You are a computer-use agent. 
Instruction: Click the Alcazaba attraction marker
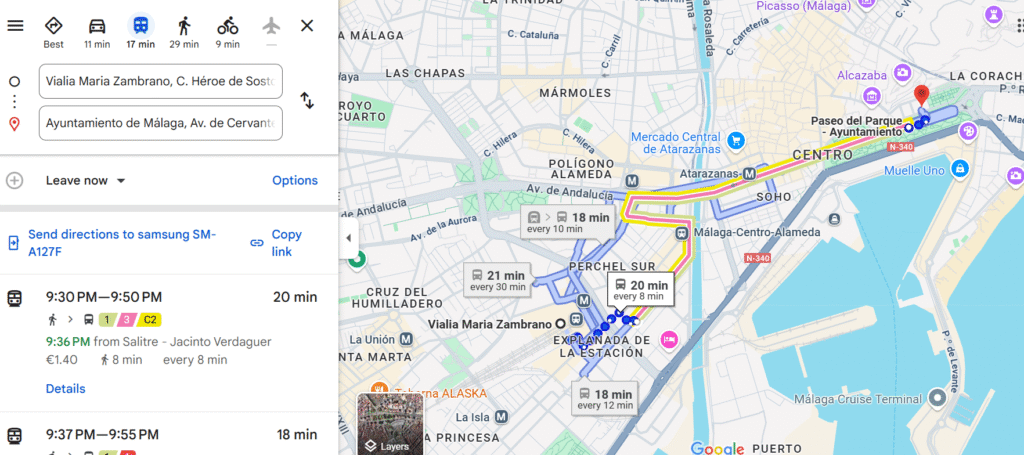[x=904, y=71]
